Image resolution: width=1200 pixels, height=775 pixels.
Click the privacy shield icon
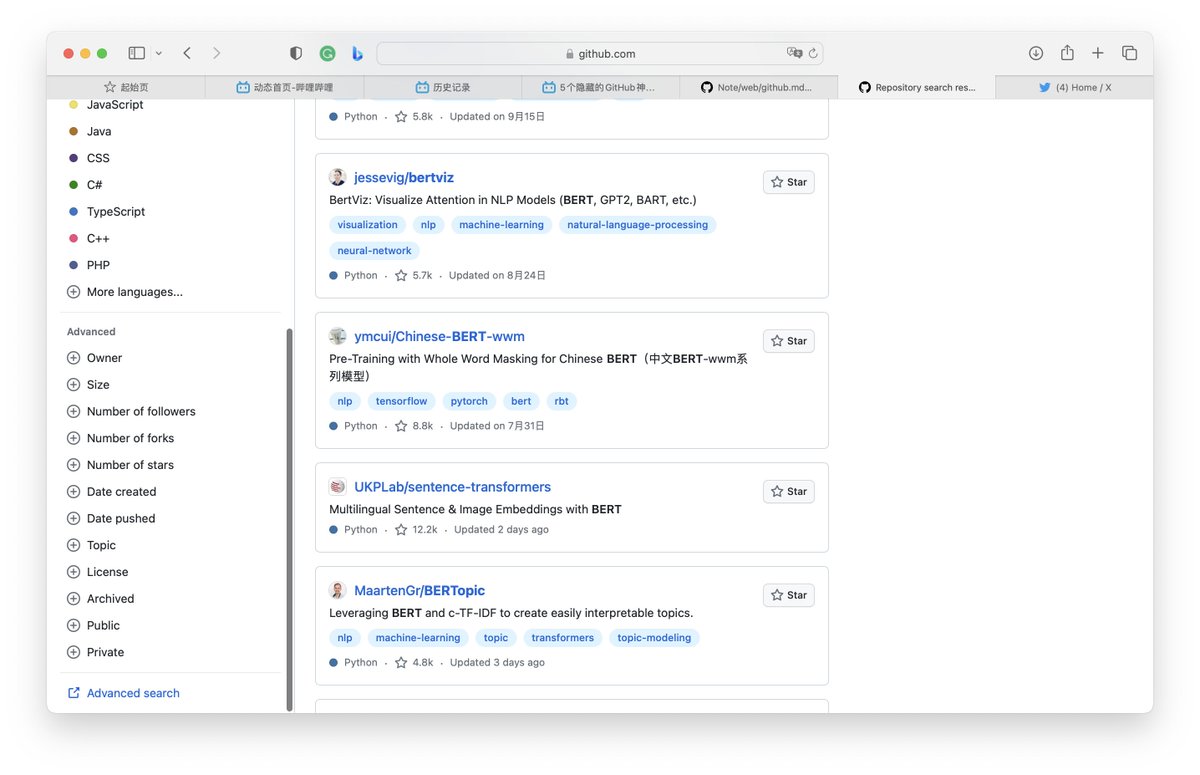tap(296, 53)
